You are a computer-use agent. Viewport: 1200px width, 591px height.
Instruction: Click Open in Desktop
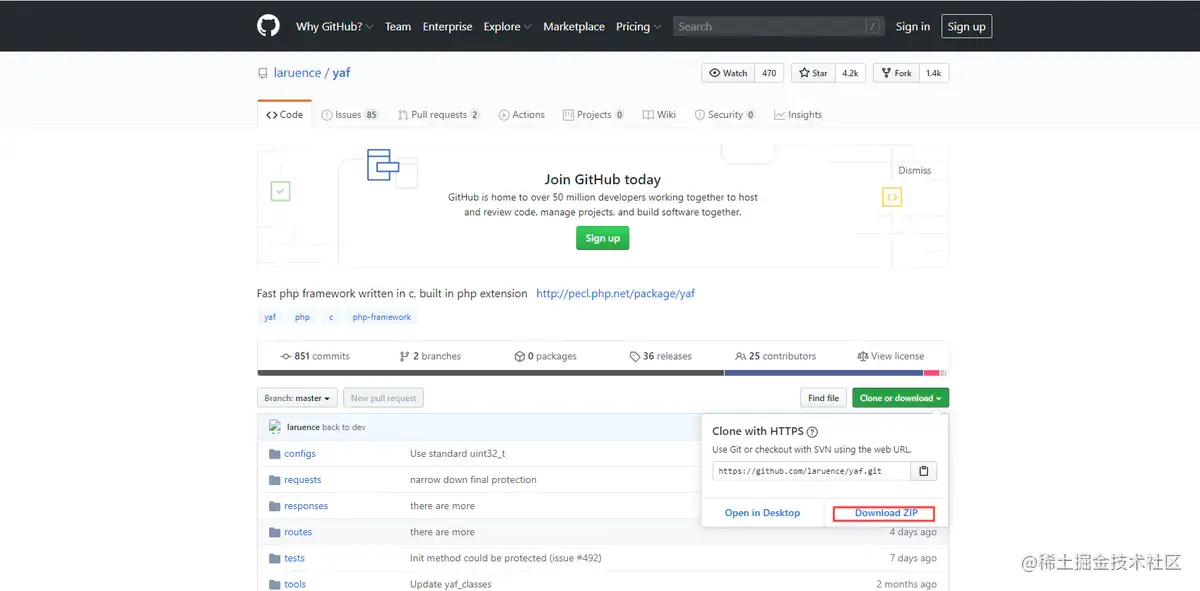click(762, 513)
